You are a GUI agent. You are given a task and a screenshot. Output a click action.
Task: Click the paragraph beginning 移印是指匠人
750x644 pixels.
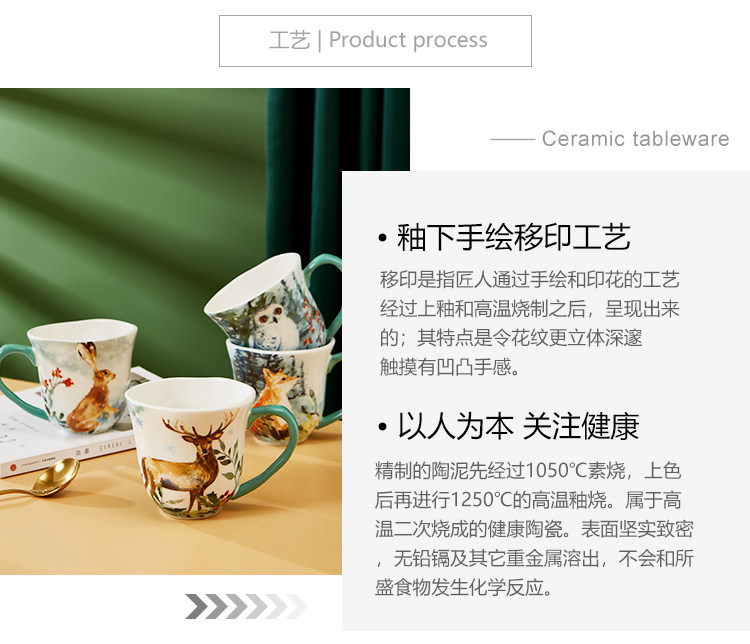[529, 323]
